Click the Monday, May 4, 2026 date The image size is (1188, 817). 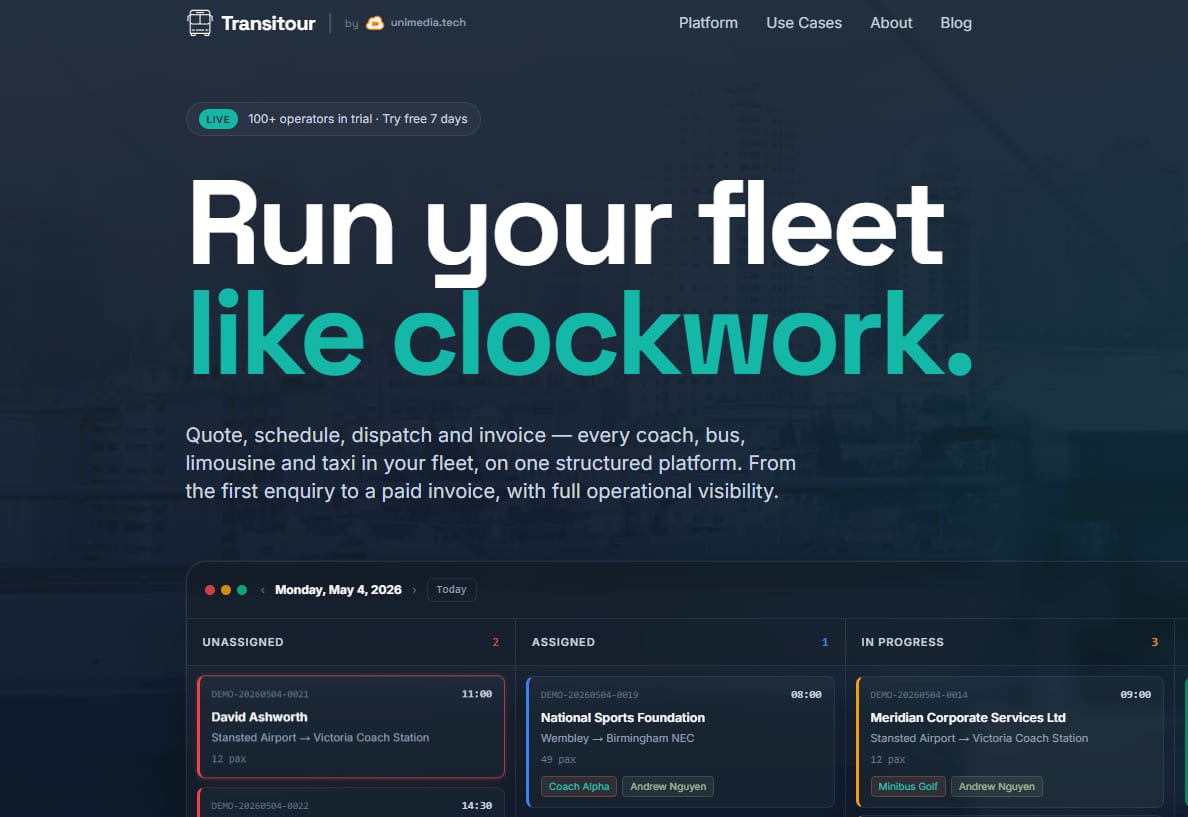[x=338, y=590]
